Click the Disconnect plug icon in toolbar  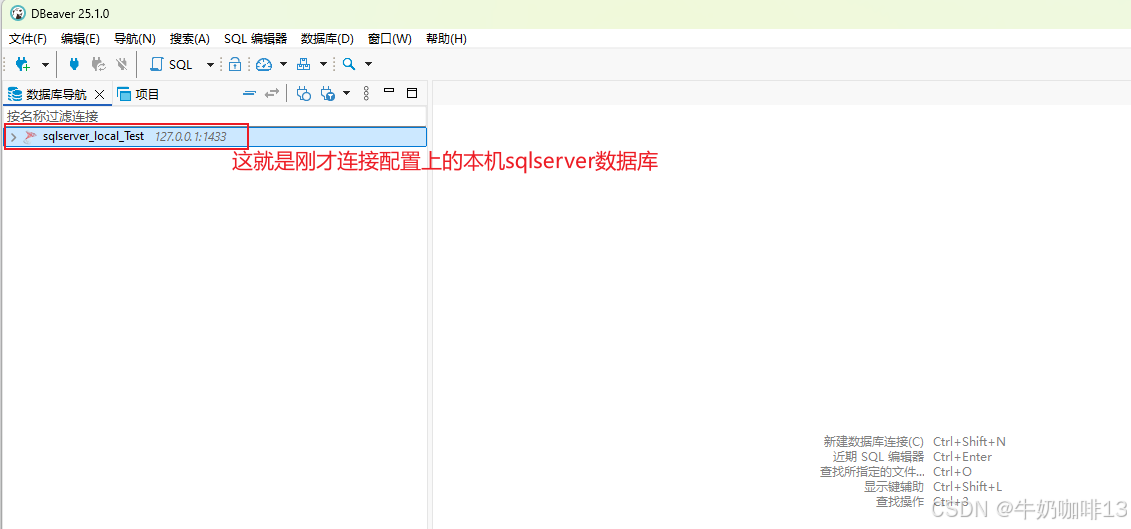pos(122,64)
